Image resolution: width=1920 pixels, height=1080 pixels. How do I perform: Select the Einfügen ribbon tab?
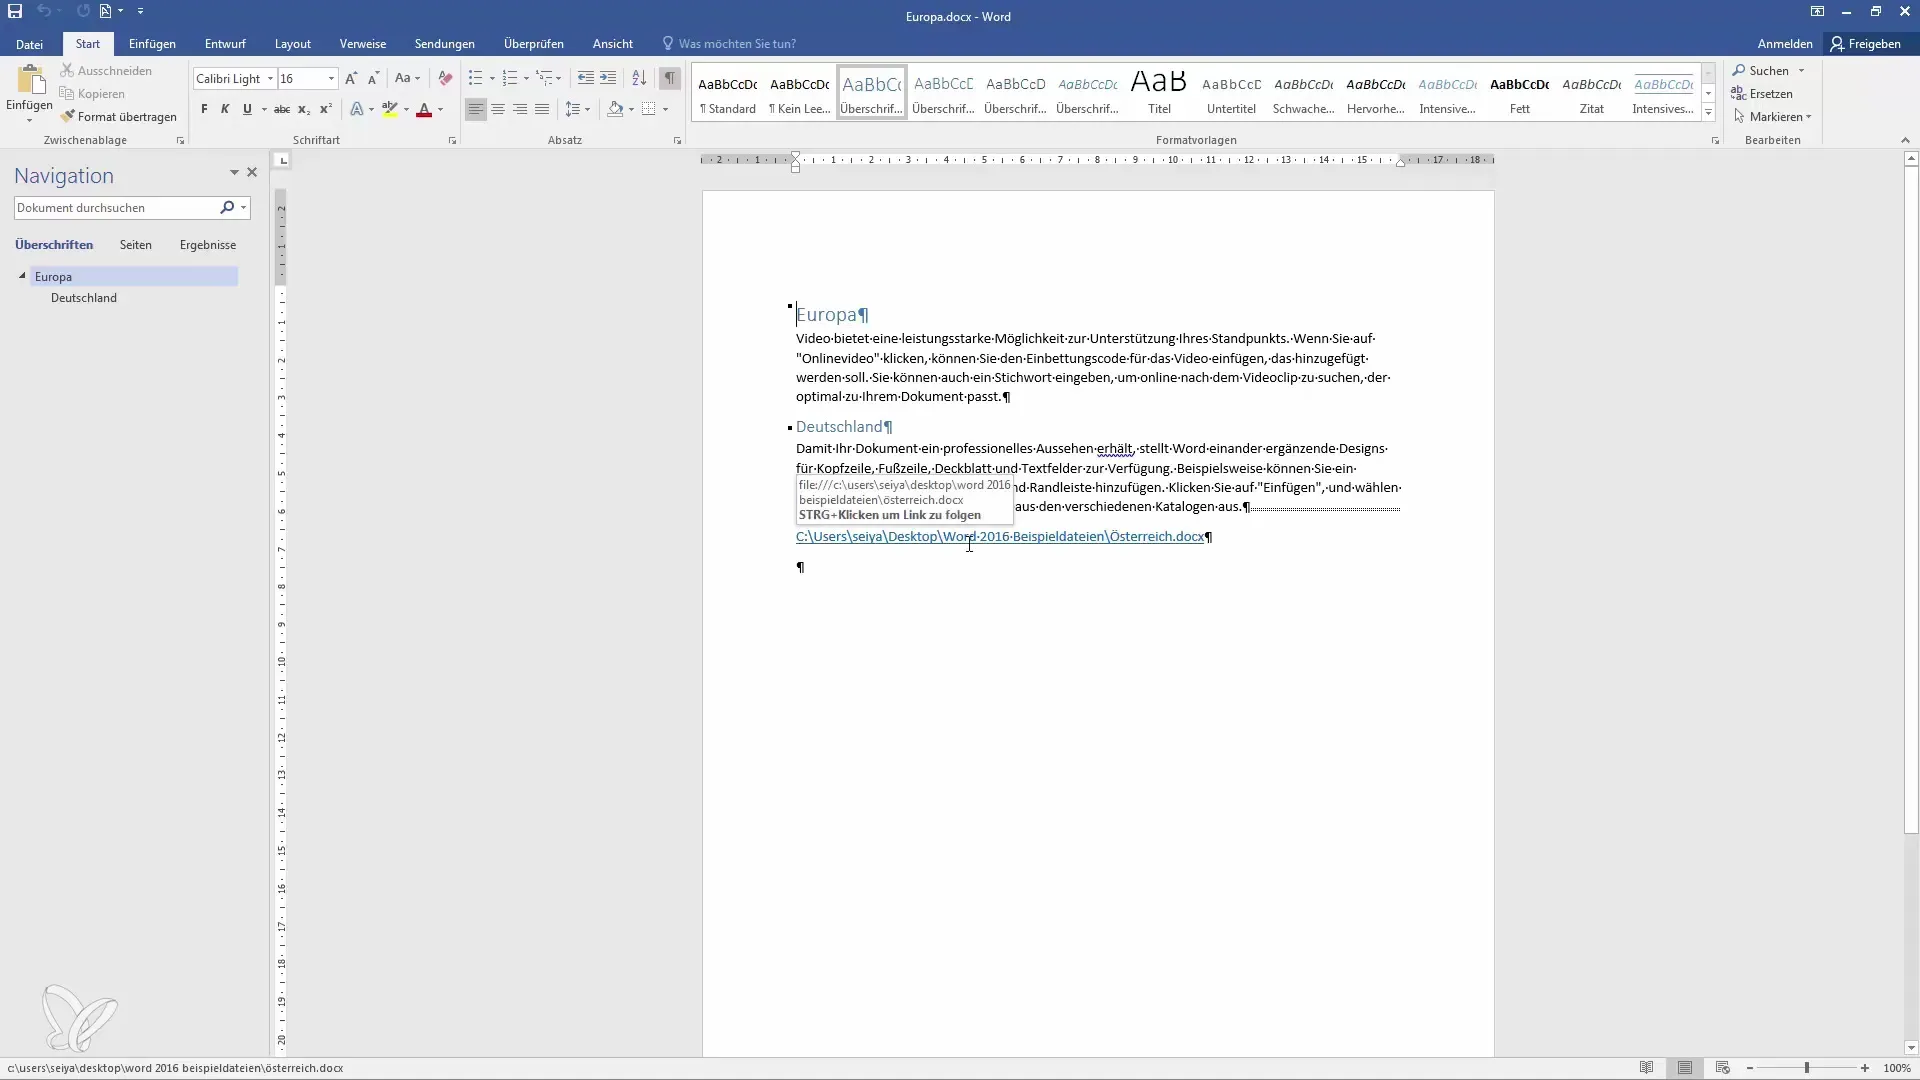152,44
